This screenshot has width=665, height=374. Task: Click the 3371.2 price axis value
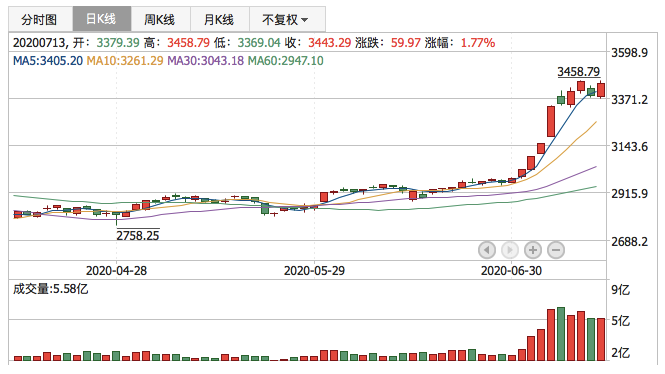tap(629, 100)
